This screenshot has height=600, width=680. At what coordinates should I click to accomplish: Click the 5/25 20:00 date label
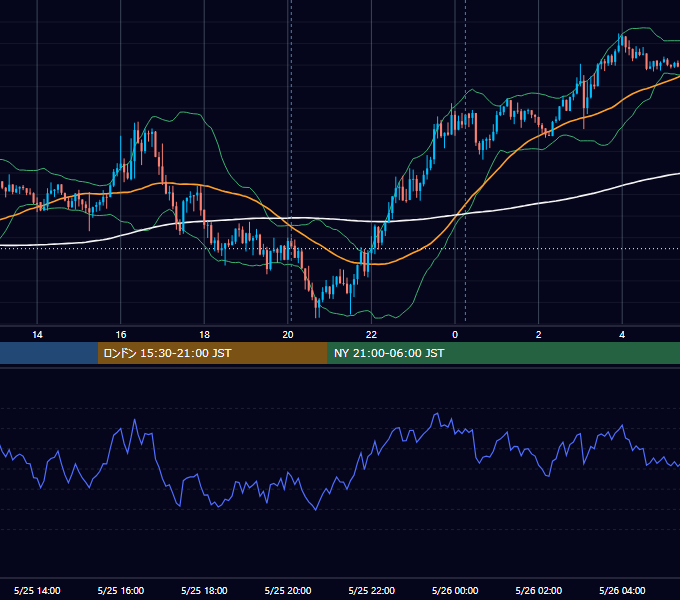coord(288,590)
